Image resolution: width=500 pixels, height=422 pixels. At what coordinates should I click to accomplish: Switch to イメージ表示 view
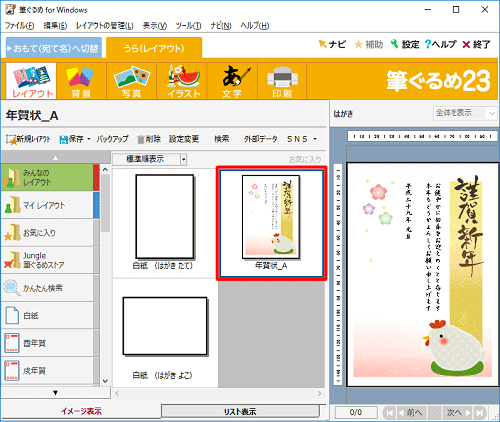coord(81,411)
